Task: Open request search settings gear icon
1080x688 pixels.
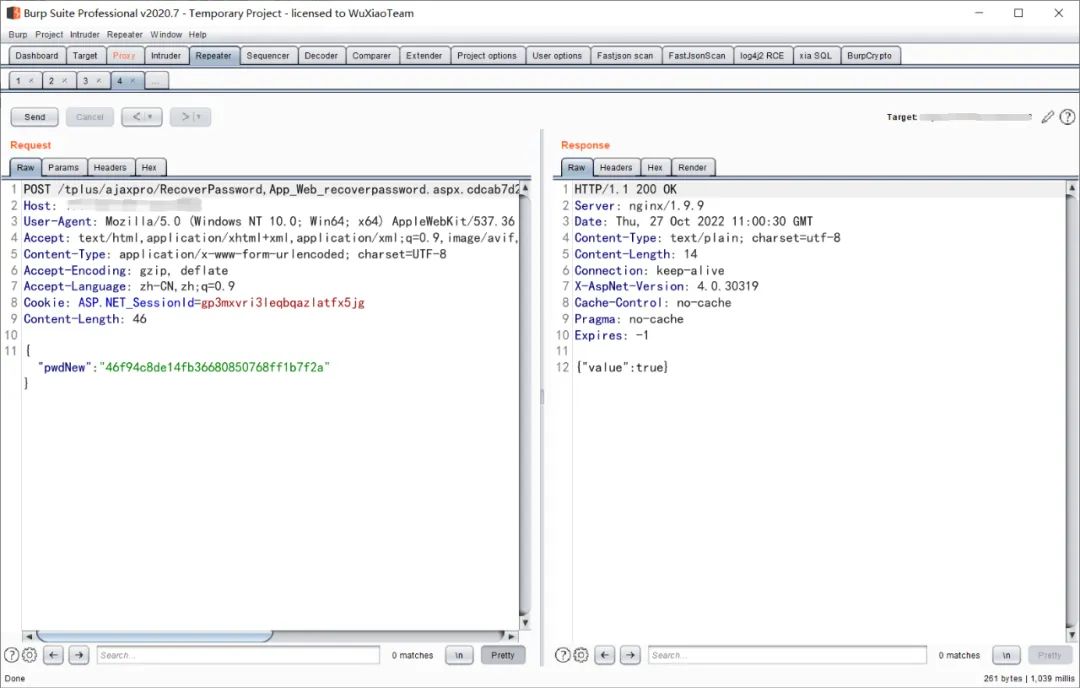Action: 29,655
